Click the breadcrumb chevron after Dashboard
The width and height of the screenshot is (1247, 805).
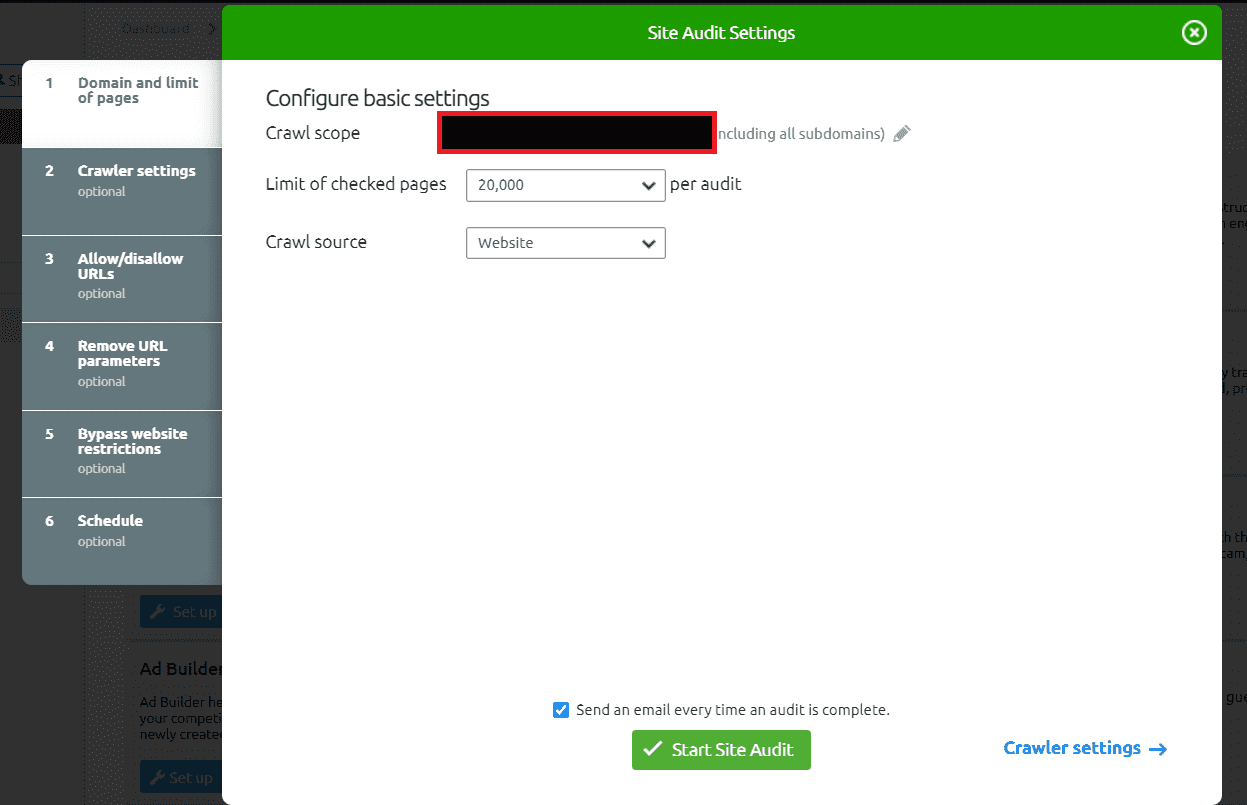click(x=212, y=29)
